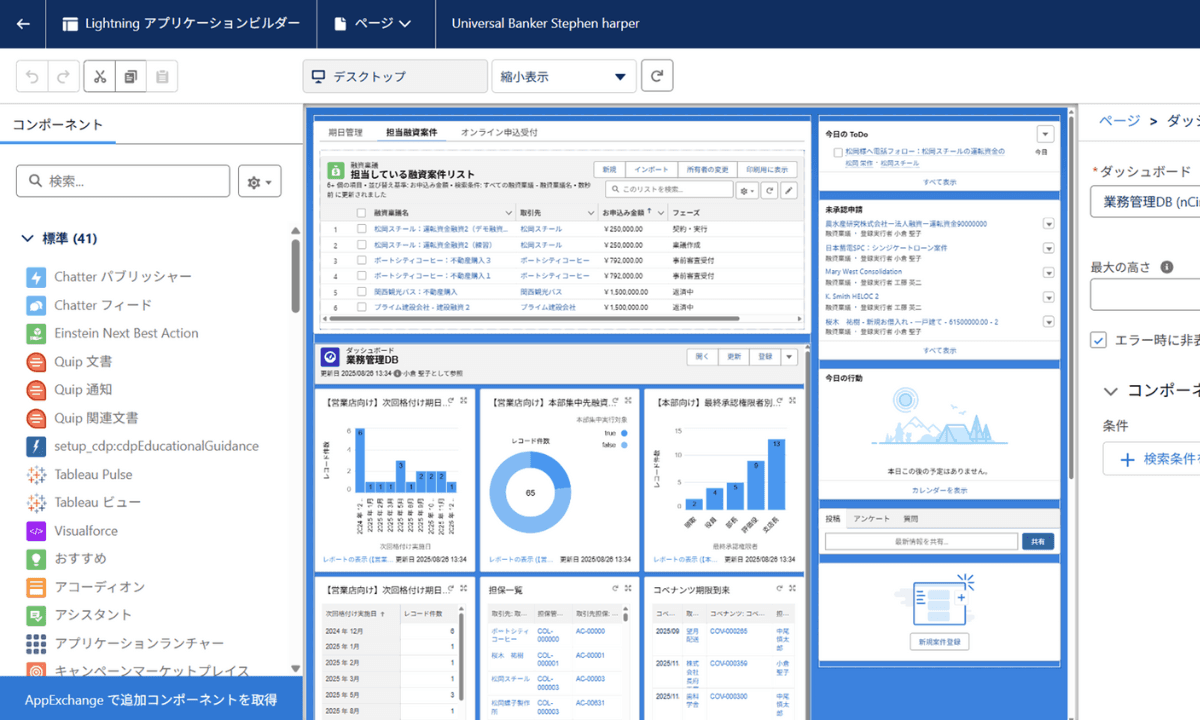1200x720 pixels.
Task: Click the refresh canvas icon
Action: click(x=657, y=76)
